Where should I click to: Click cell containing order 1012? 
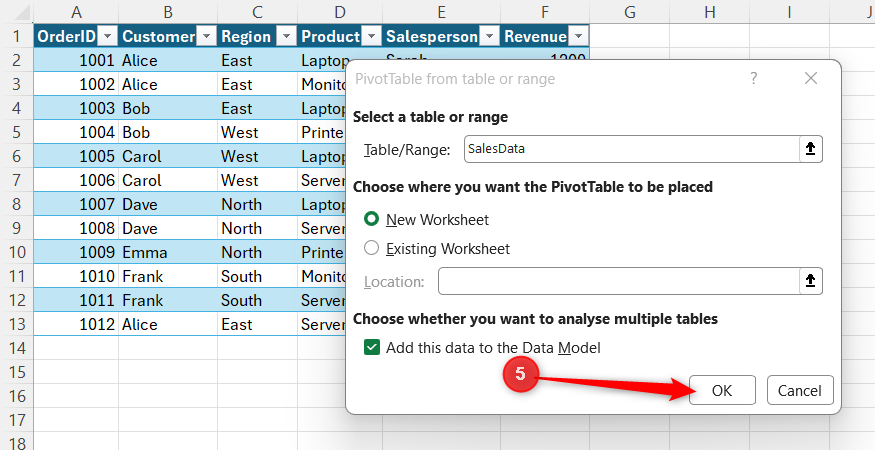tap(76, 324)
